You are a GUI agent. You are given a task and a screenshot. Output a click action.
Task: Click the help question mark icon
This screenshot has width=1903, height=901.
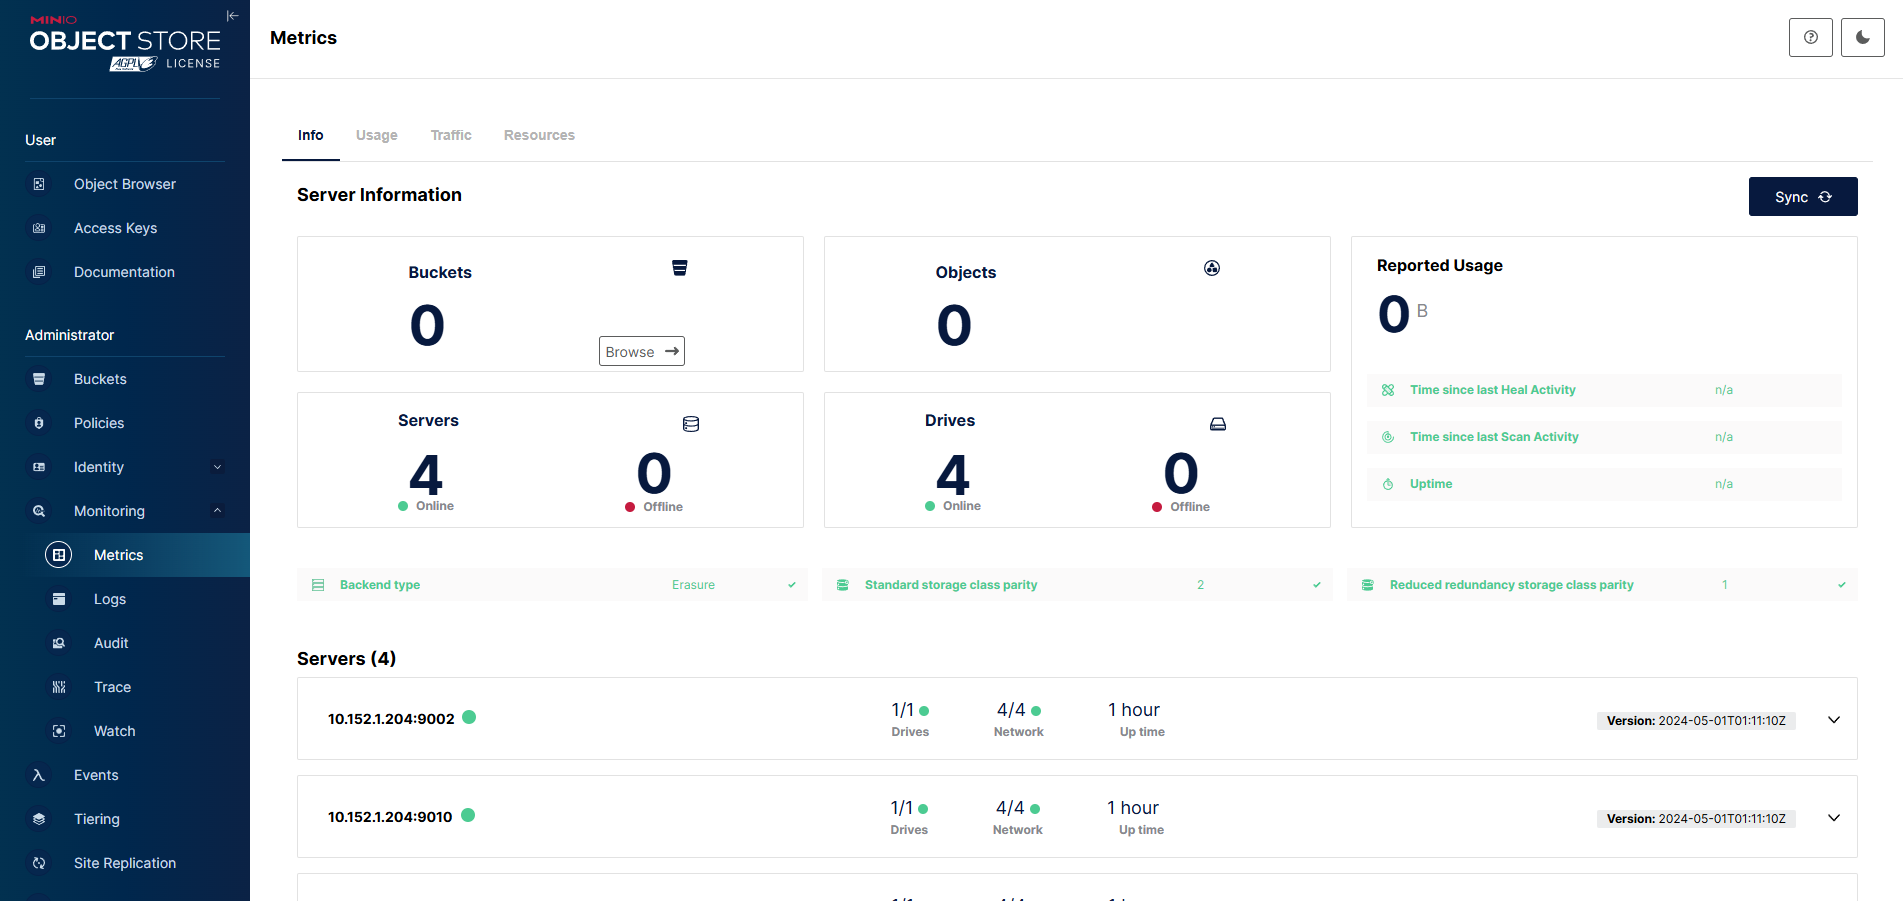point(1810,38)
